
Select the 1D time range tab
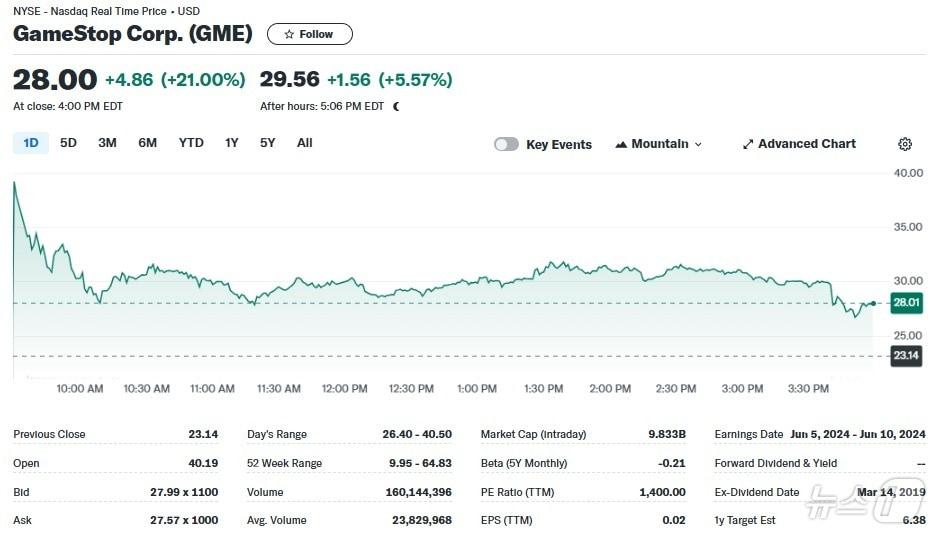(30, 143)
